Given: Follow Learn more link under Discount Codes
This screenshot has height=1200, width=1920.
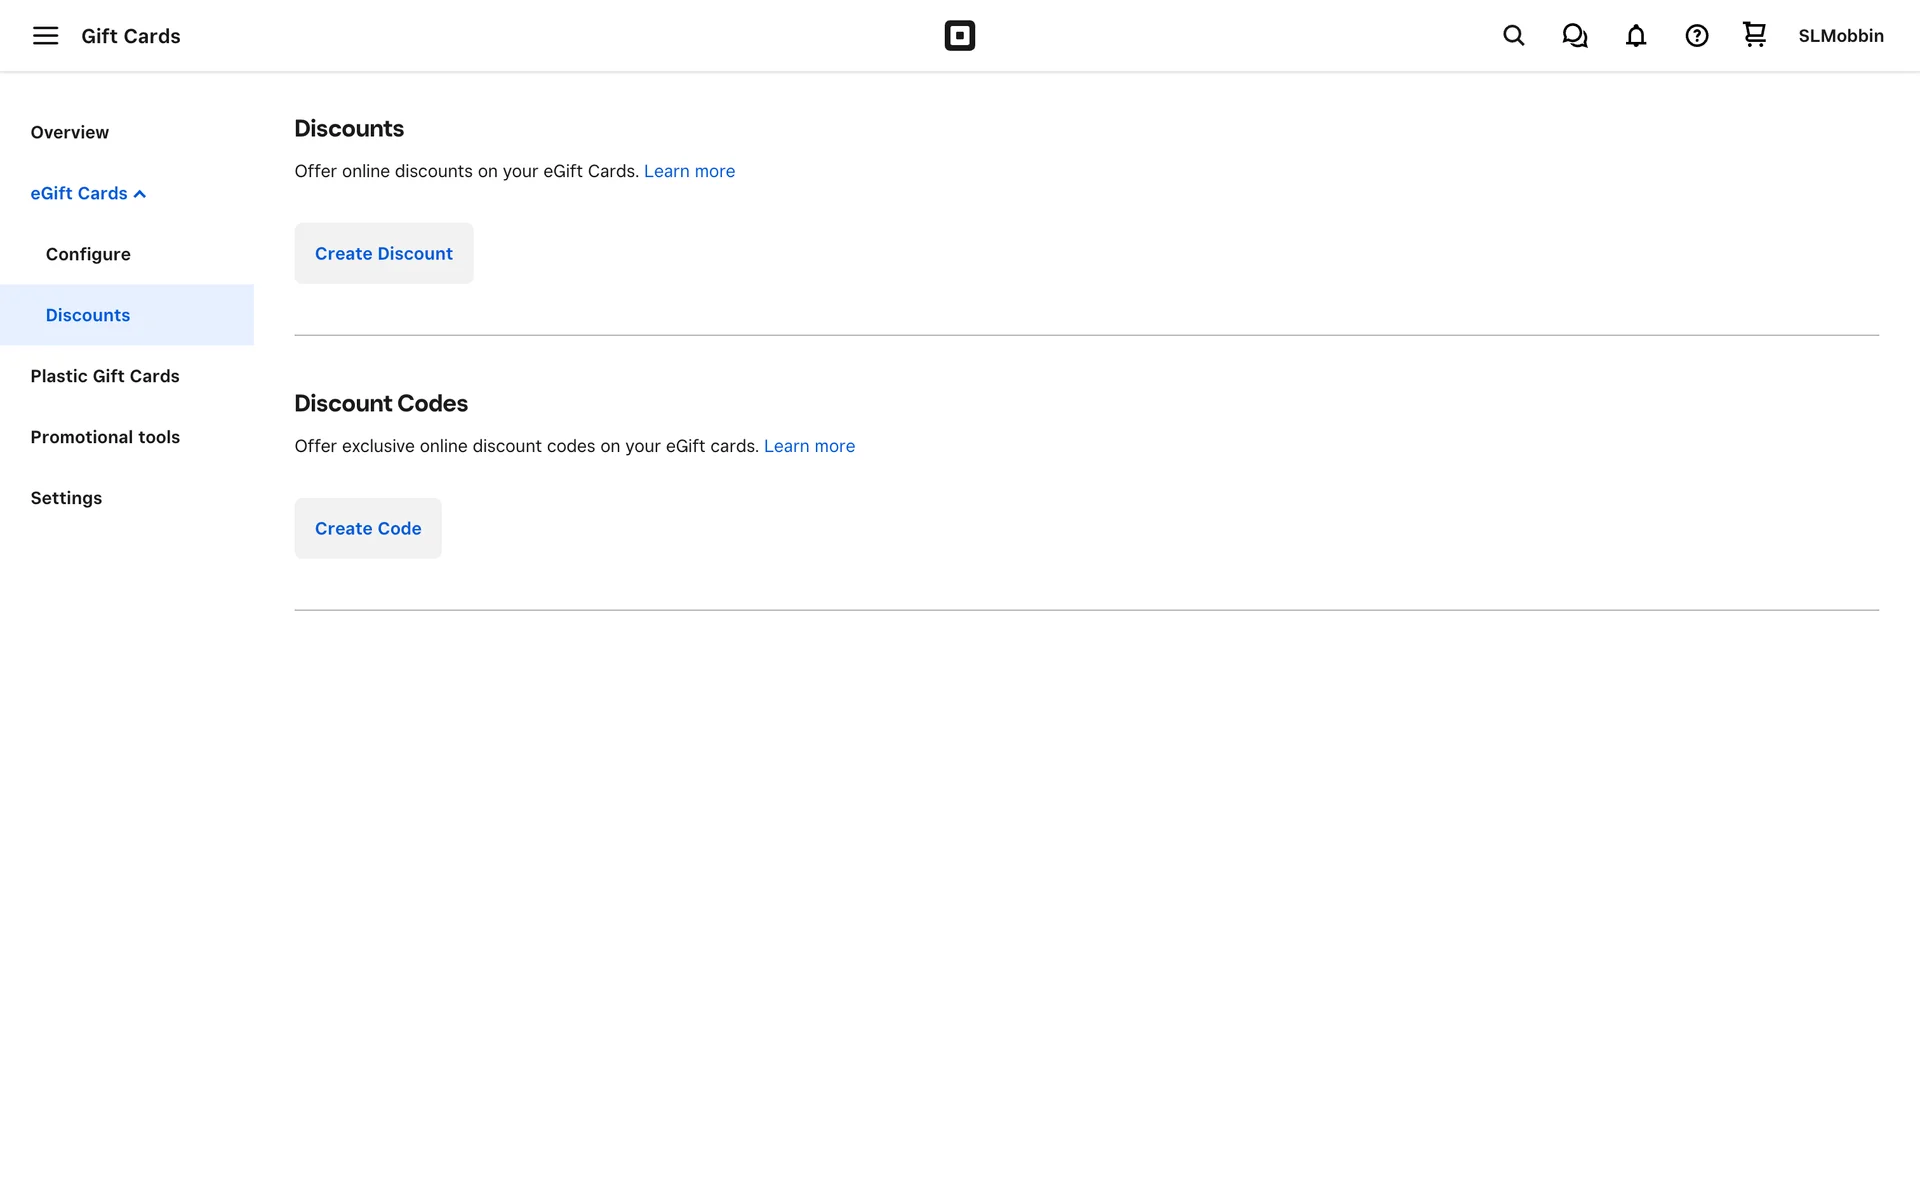Looking at the screenshot, I should tap(809, 446).
